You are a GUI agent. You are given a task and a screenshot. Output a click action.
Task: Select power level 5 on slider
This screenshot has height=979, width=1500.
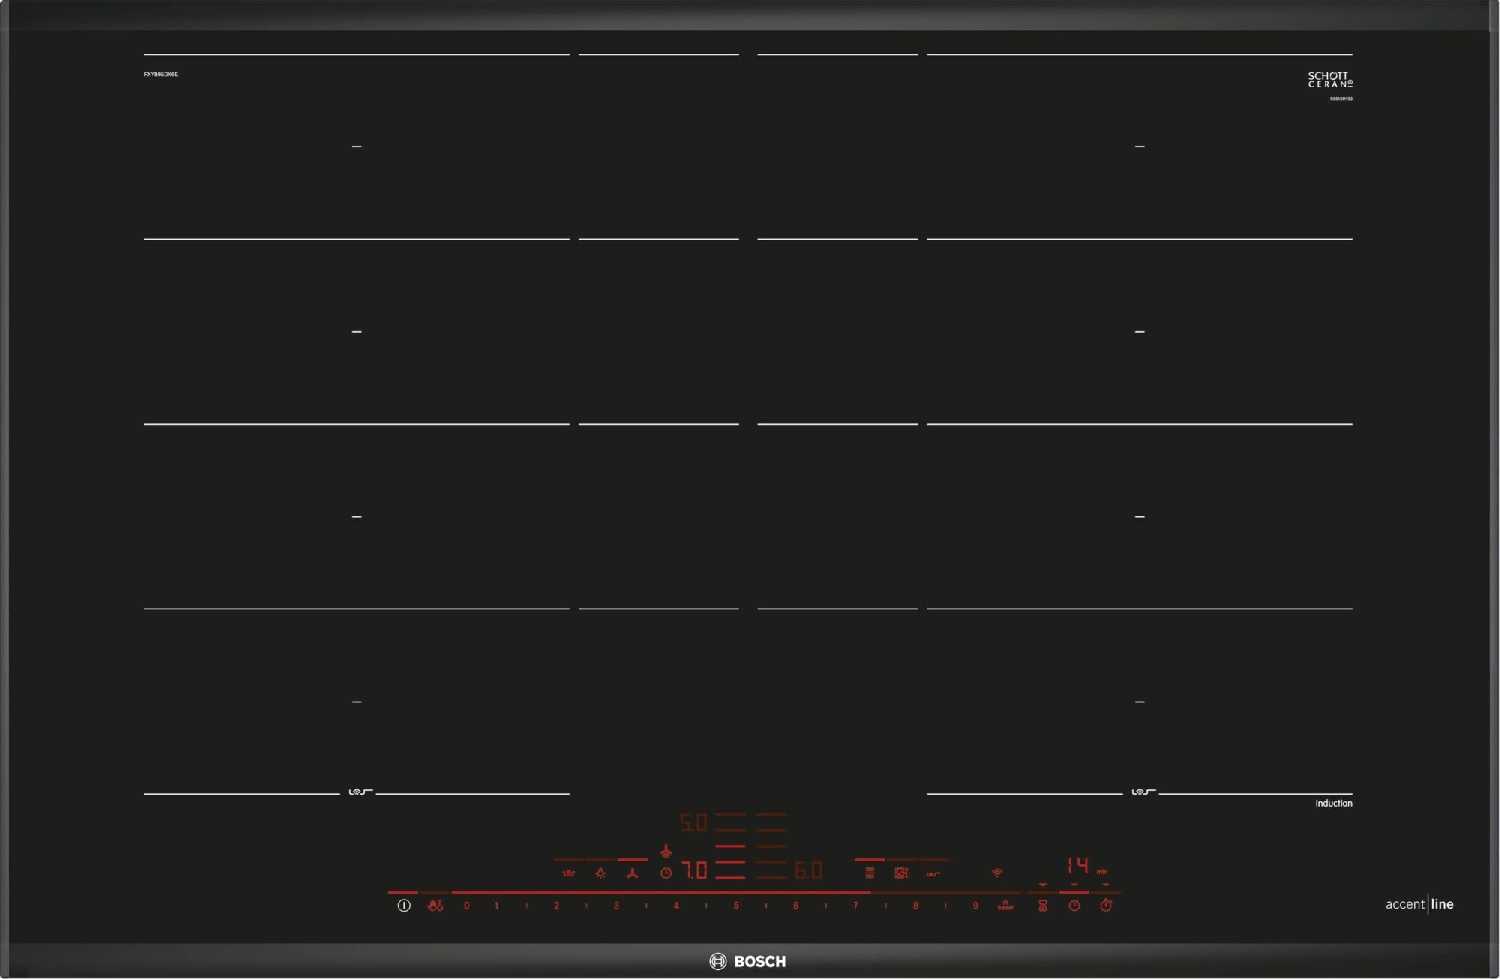click(x=736, y=906)
